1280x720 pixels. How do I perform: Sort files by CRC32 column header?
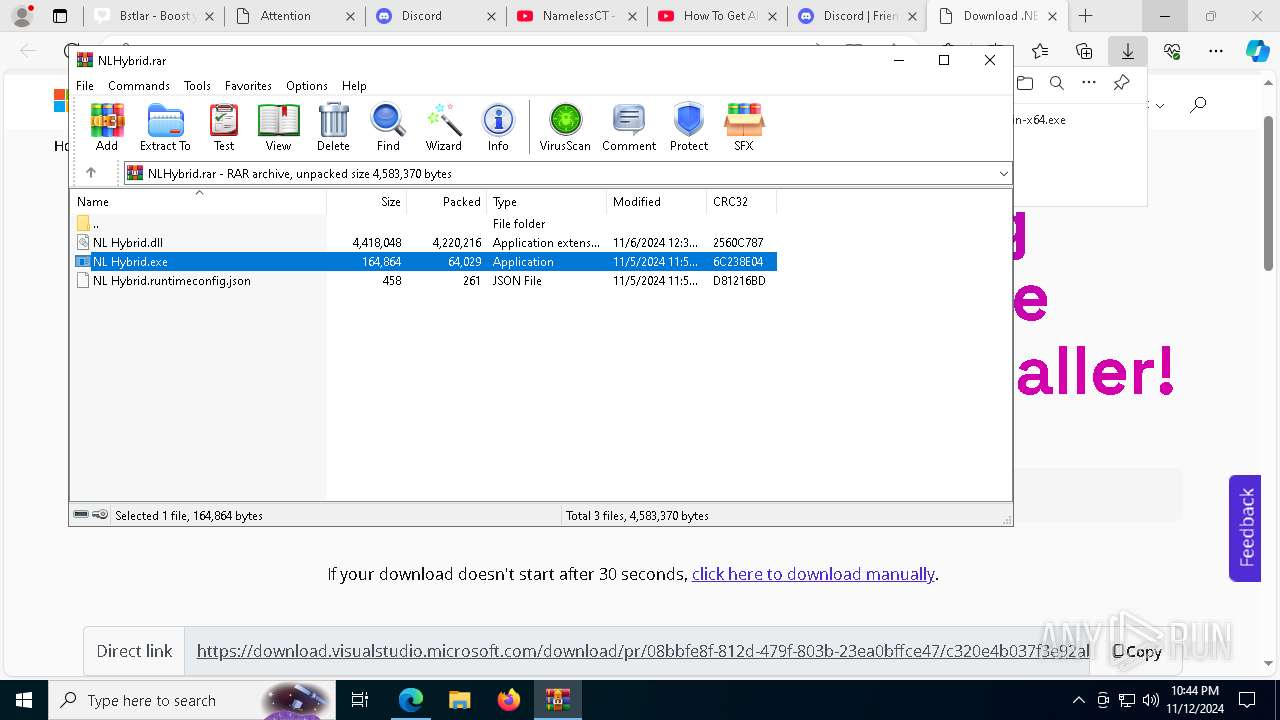click(x=741, y=202)
